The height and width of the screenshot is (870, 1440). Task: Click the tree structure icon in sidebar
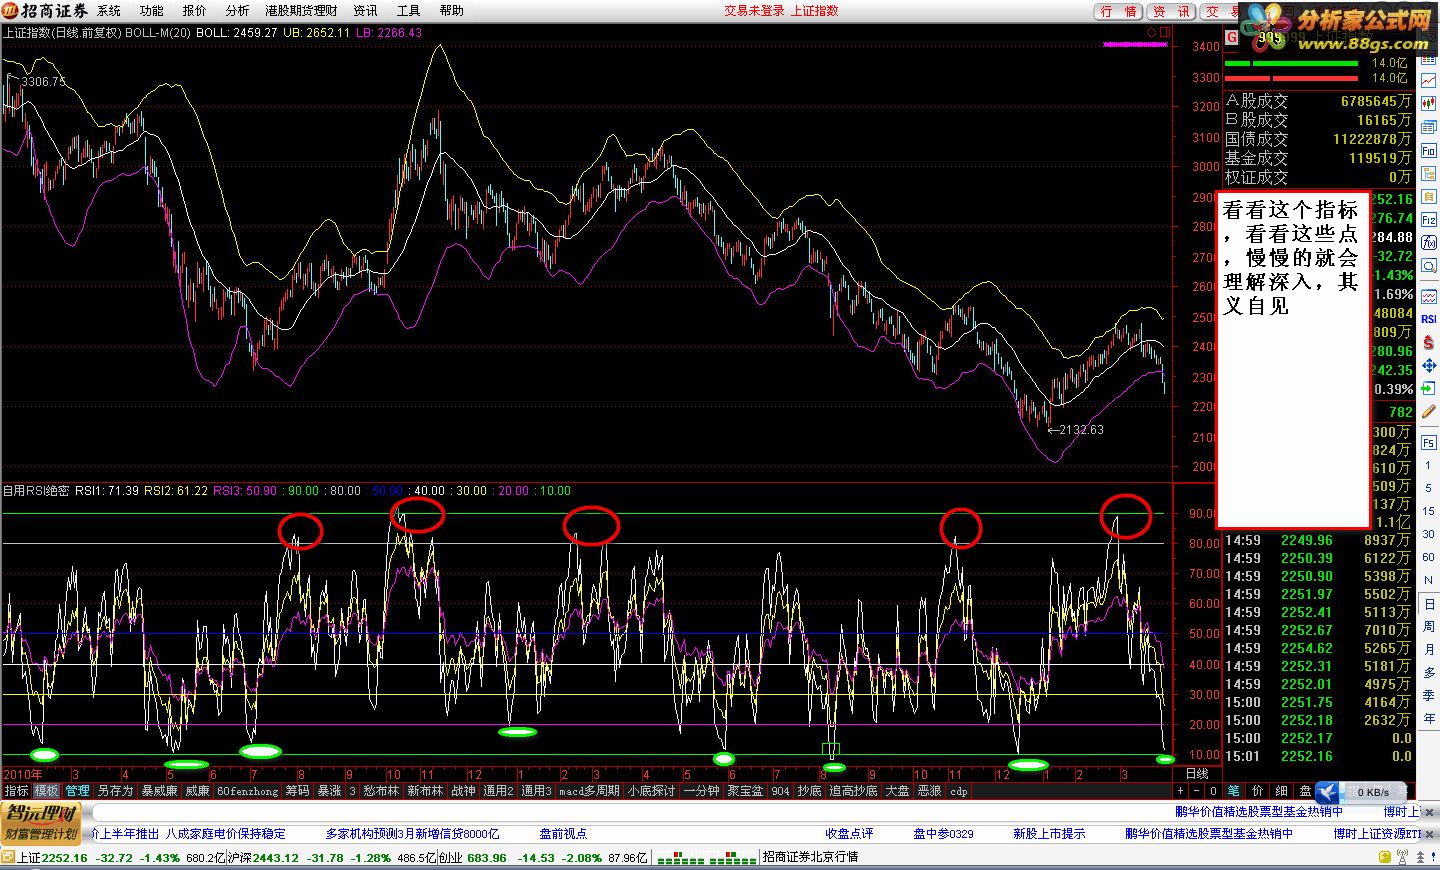click(1429, 174)
